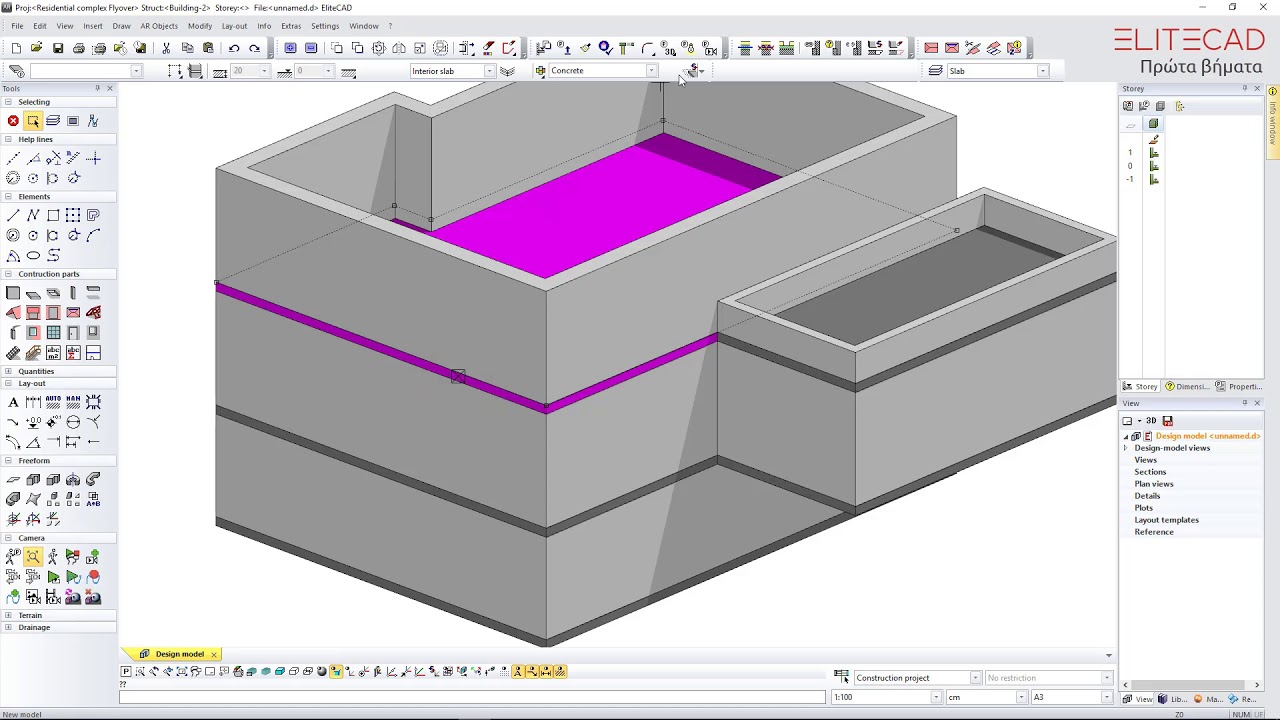
Task: Activate the line tool in Elements
Action: 13,216
